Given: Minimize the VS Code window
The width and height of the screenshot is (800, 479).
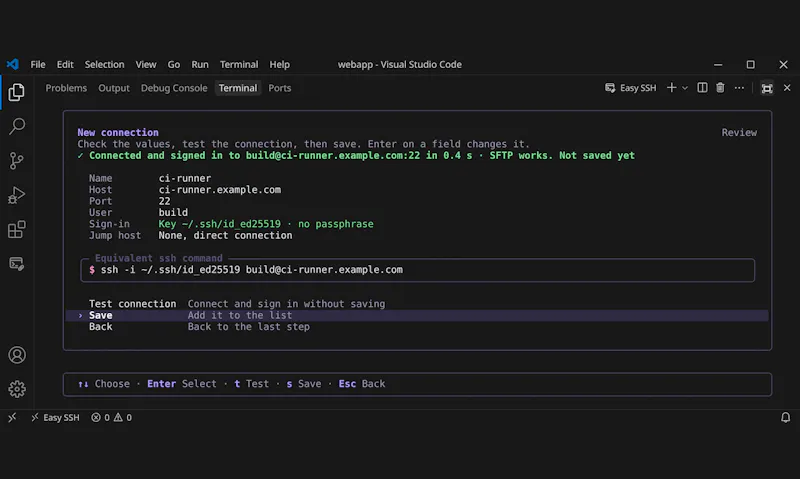Looking at the screenshot, I should (718, 64).
